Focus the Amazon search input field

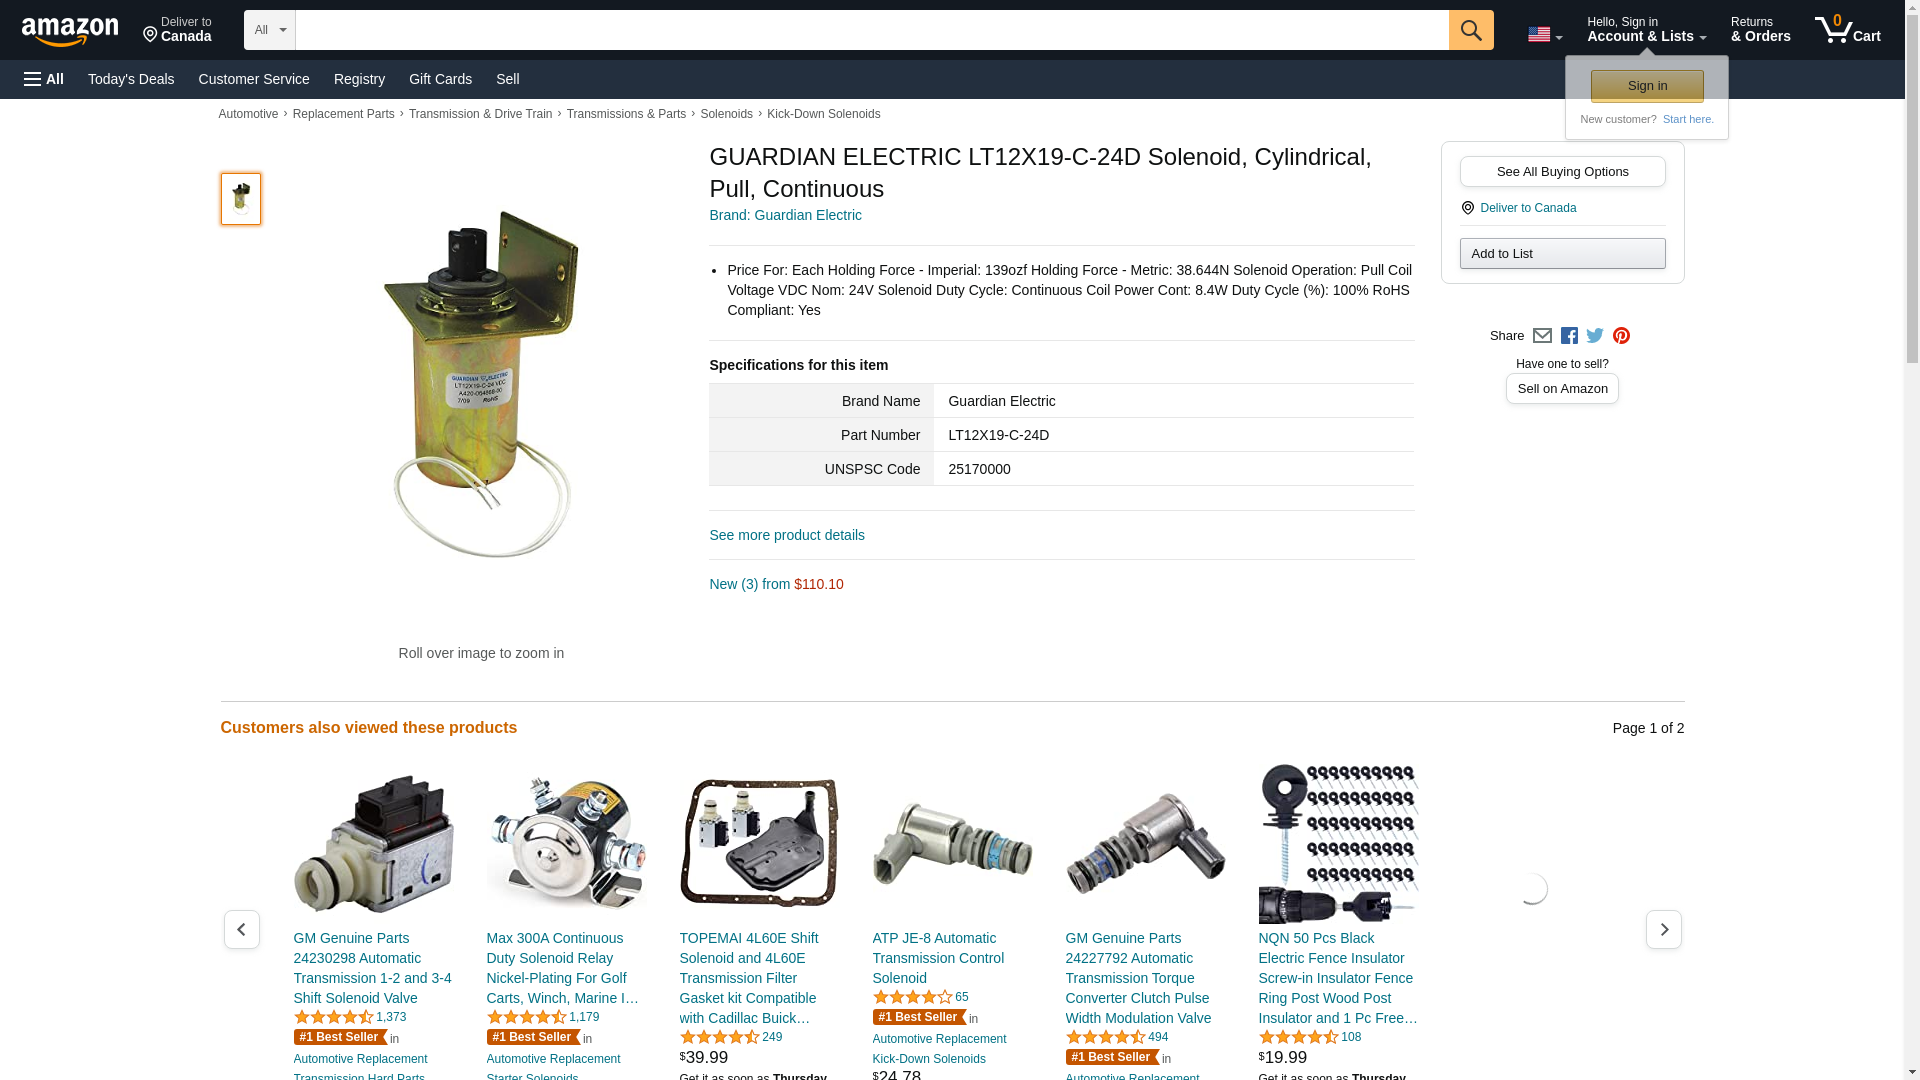(x=871, y=30)
